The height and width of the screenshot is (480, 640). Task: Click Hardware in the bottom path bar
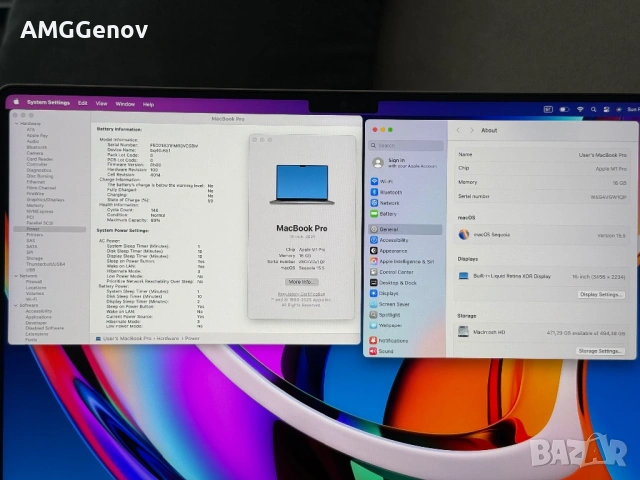pyautogui.click(x=168, y=338)
